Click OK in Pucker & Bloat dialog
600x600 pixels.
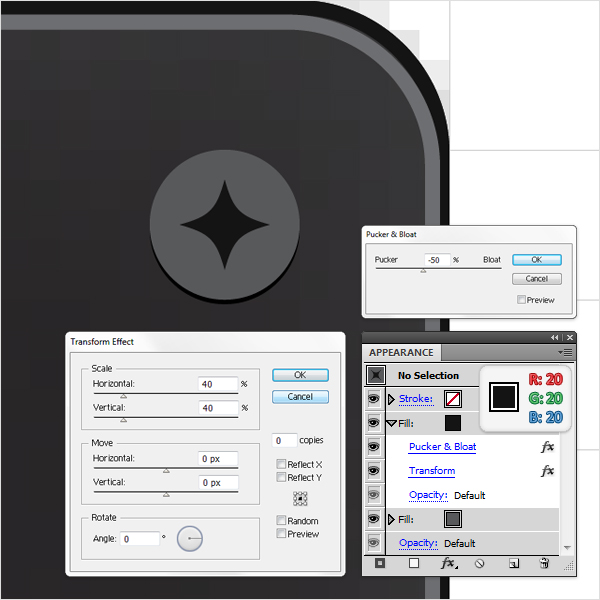[x=537, y=260]
